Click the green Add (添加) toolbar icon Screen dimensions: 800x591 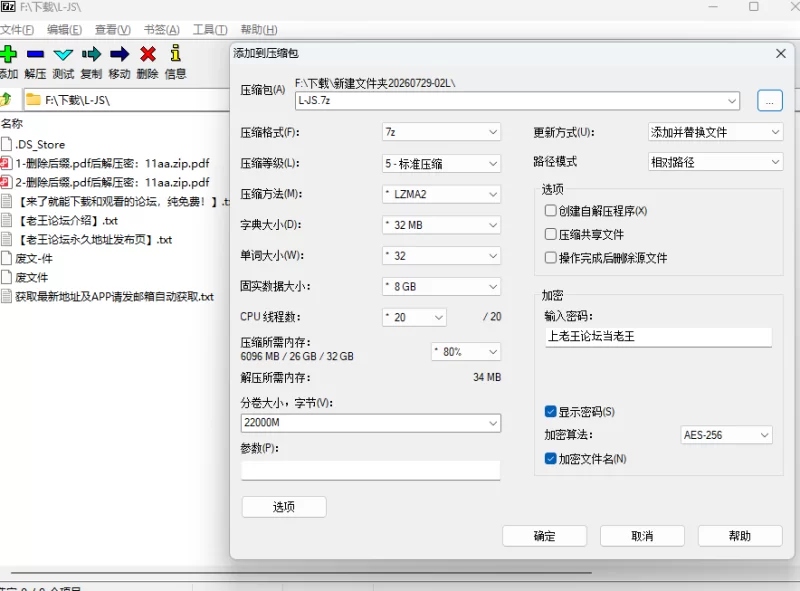tap(8, 54)
